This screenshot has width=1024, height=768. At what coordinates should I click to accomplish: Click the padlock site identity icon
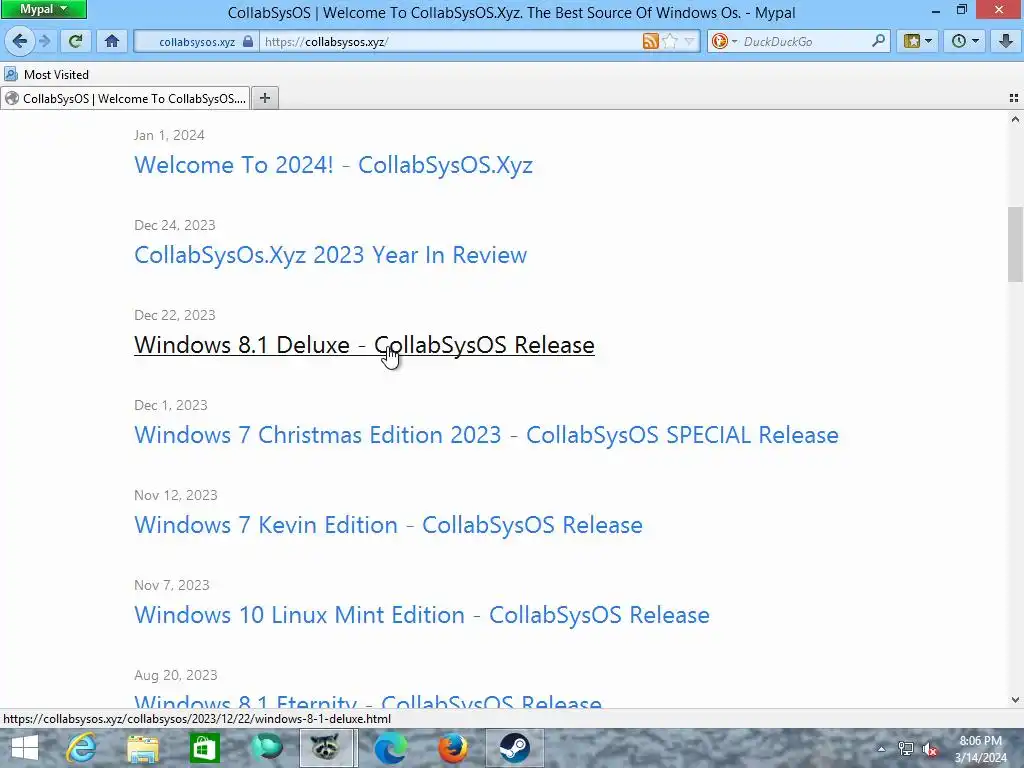tap(248, 41)
